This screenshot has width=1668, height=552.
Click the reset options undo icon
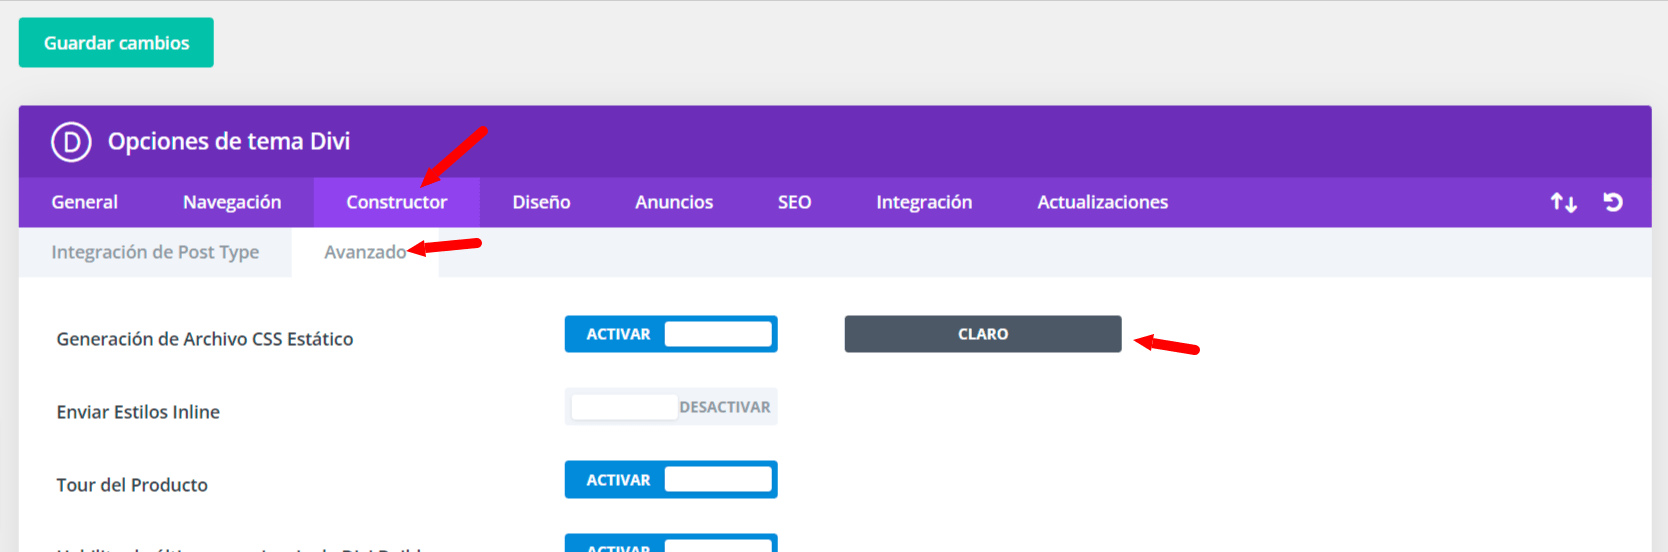(1613, 202)
